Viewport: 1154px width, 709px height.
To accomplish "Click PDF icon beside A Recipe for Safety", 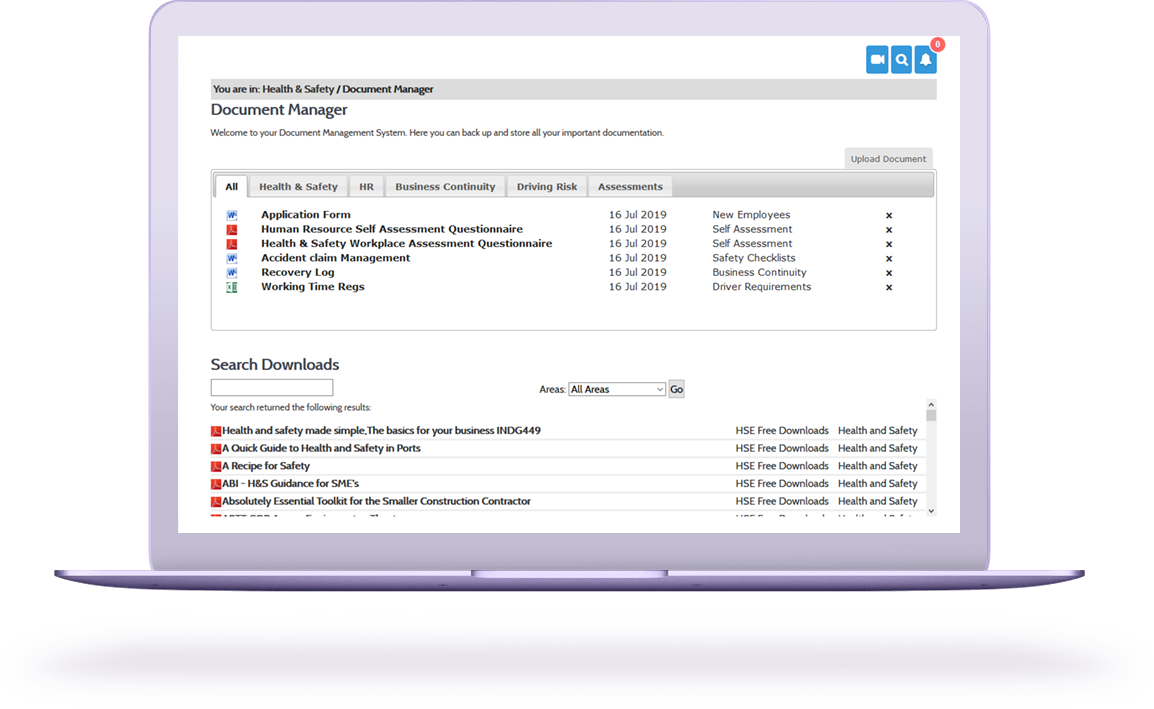I will coord(216,466).
